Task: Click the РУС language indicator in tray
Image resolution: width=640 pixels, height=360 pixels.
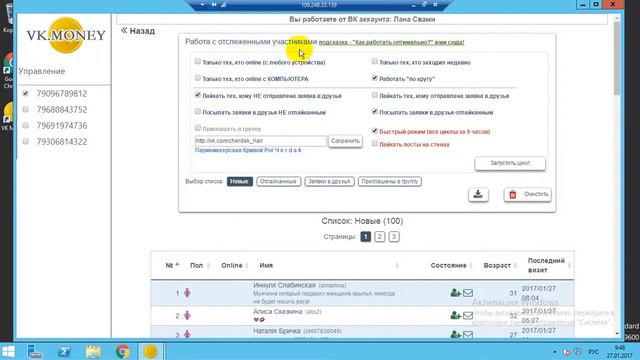Action: 593,352
